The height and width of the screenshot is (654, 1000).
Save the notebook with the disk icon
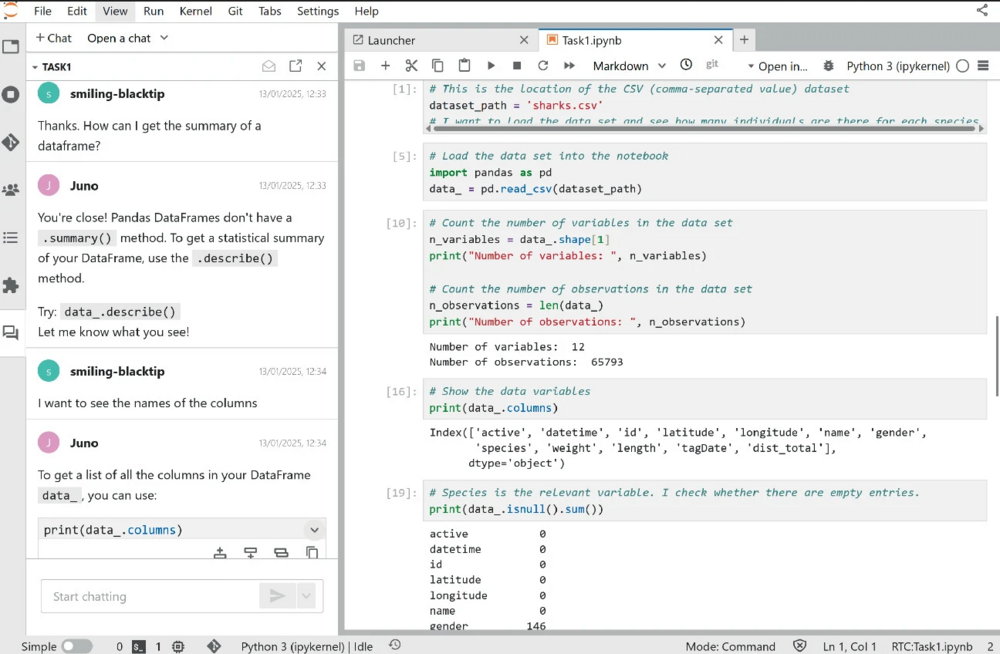pyautogui.click(x=359, y=66)
